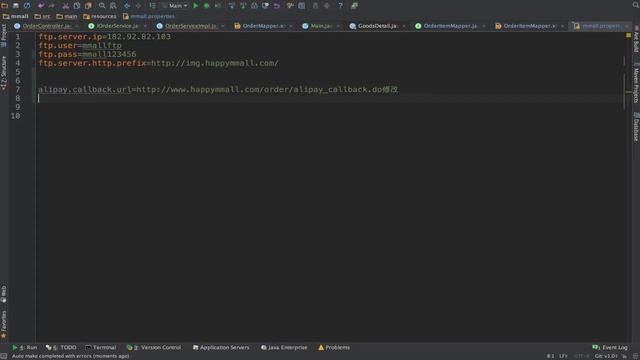This screenshot has width=640, height=360.
Task: Open the Project tool window sidebar
Action: 4,36
